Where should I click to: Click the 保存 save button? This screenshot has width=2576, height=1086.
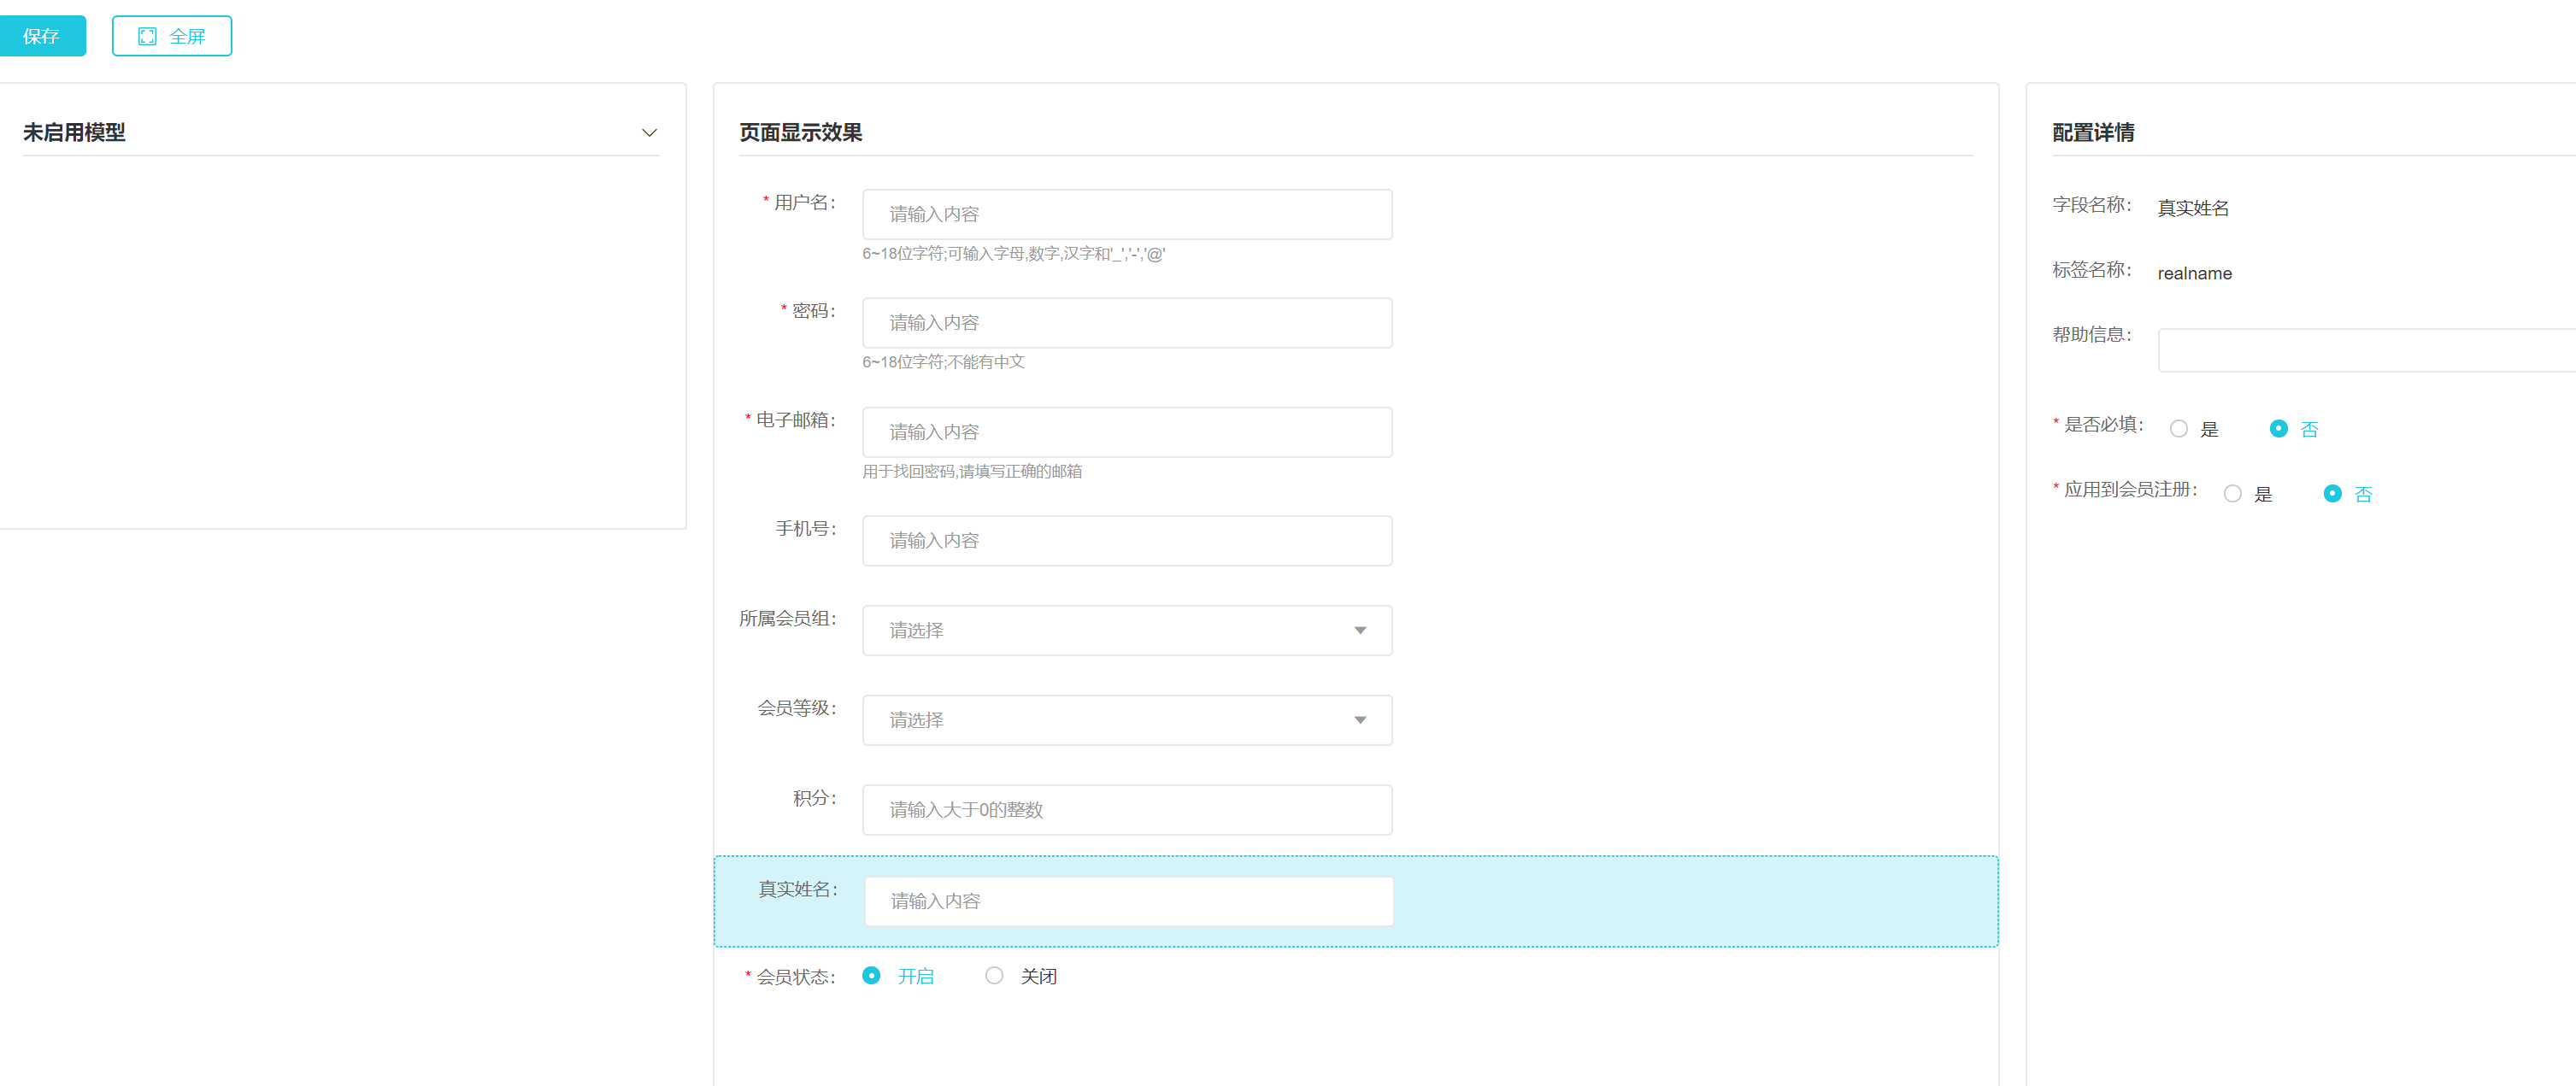[41, 36]
